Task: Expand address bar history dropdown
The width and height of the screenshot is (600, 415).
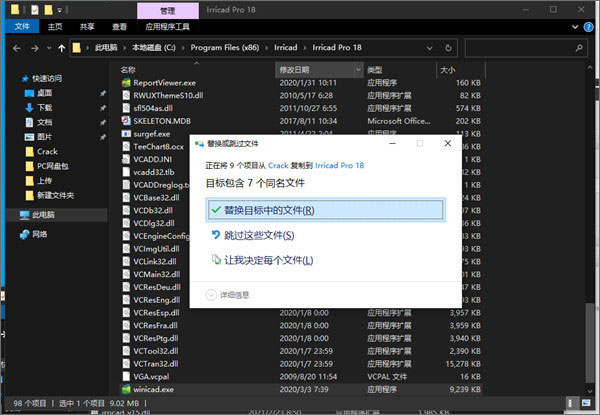Action: pos(429,48)
